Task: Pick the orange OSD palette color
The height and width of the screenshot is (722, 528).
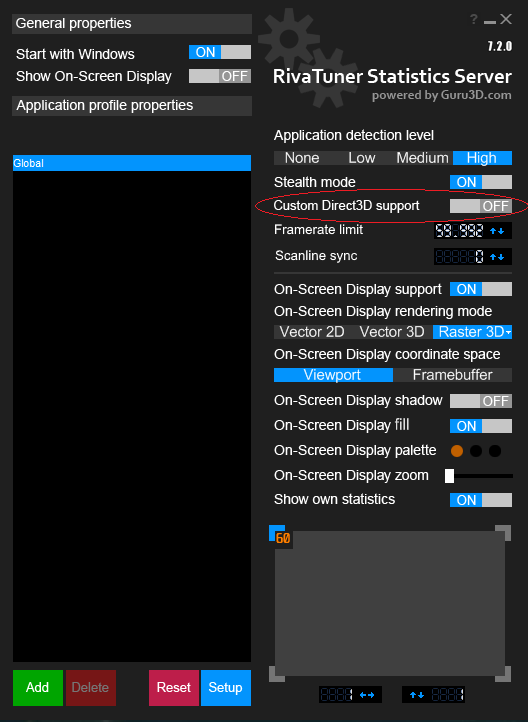Action: (457, 451)
